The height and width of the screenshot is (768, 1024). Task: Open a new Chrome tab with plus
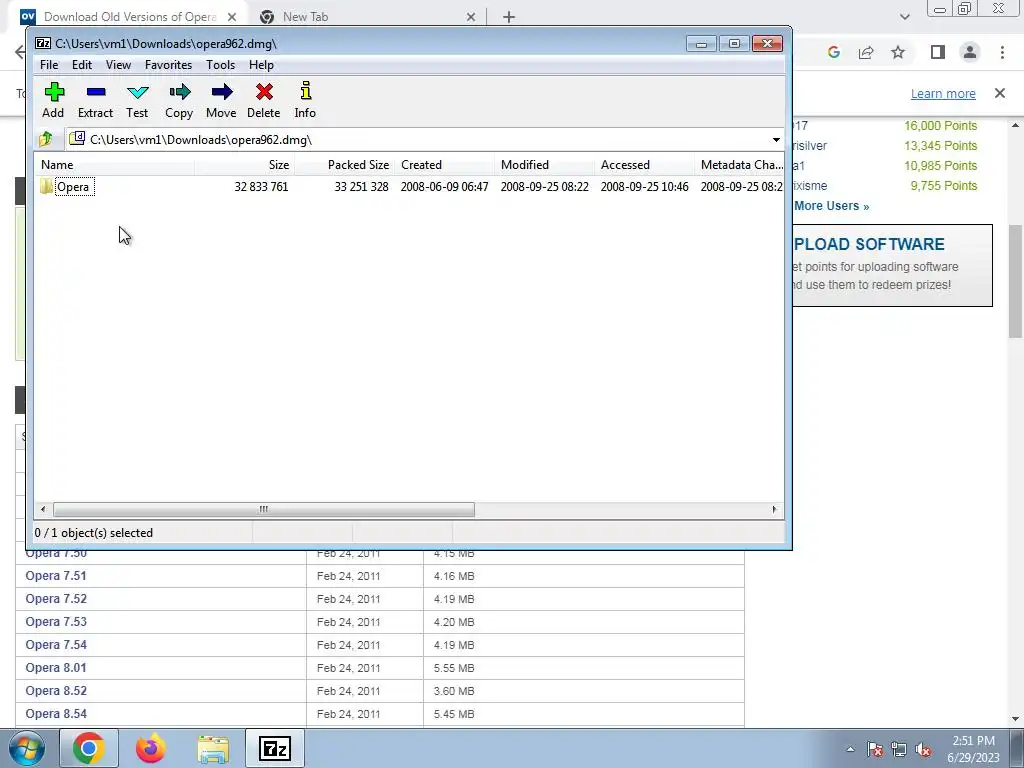click(509, 17)
